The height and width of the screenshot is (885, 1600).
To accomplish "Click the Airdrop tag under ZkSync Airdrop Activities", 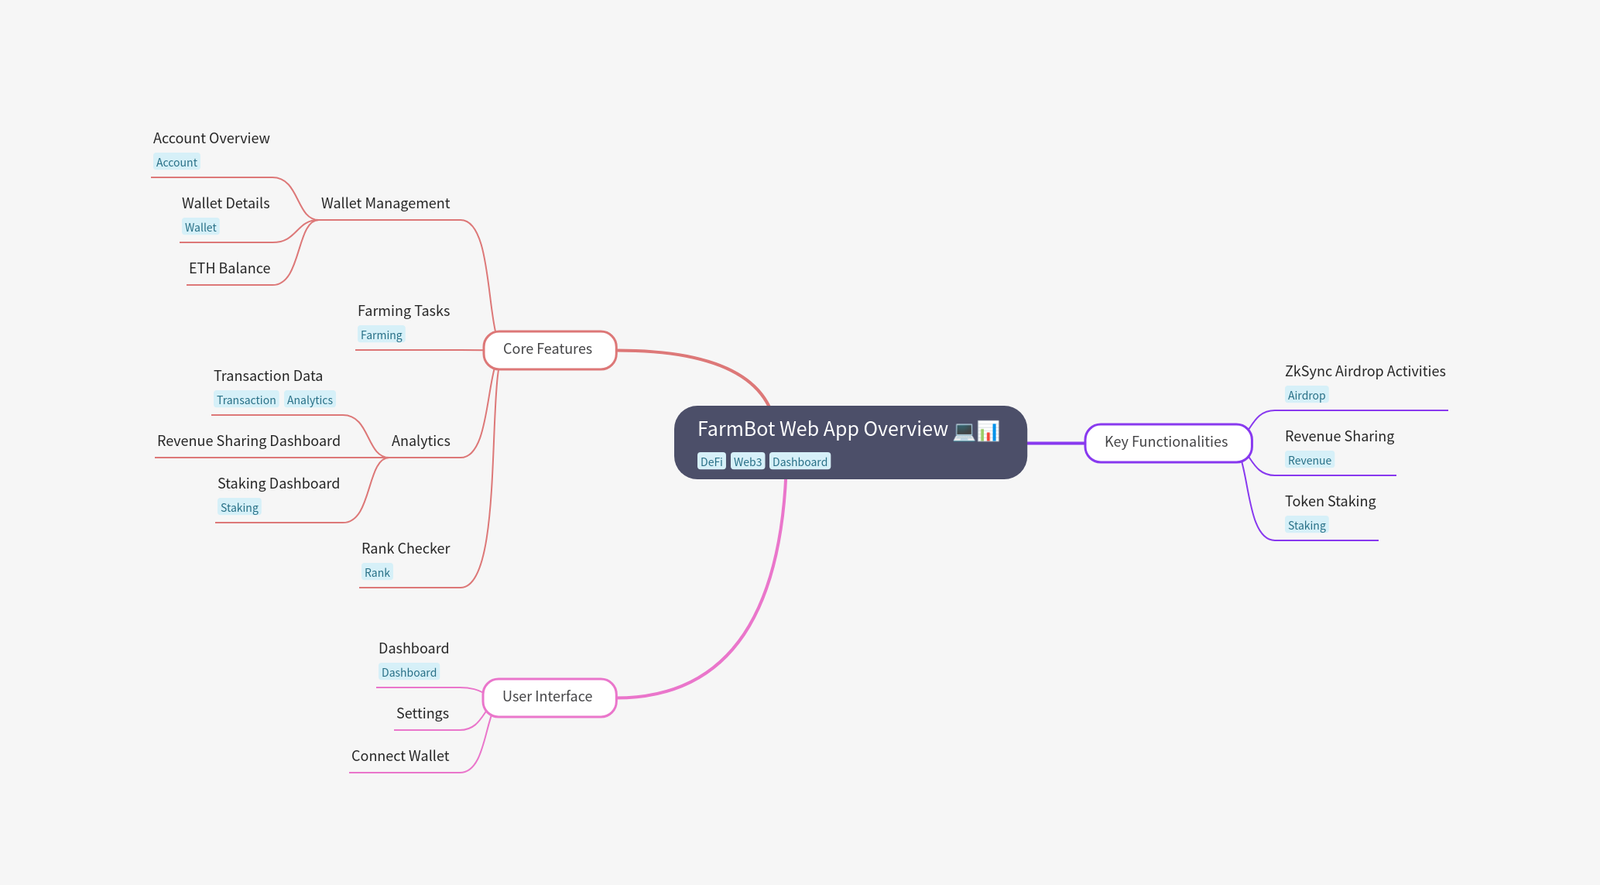I will coord(1306,396).
